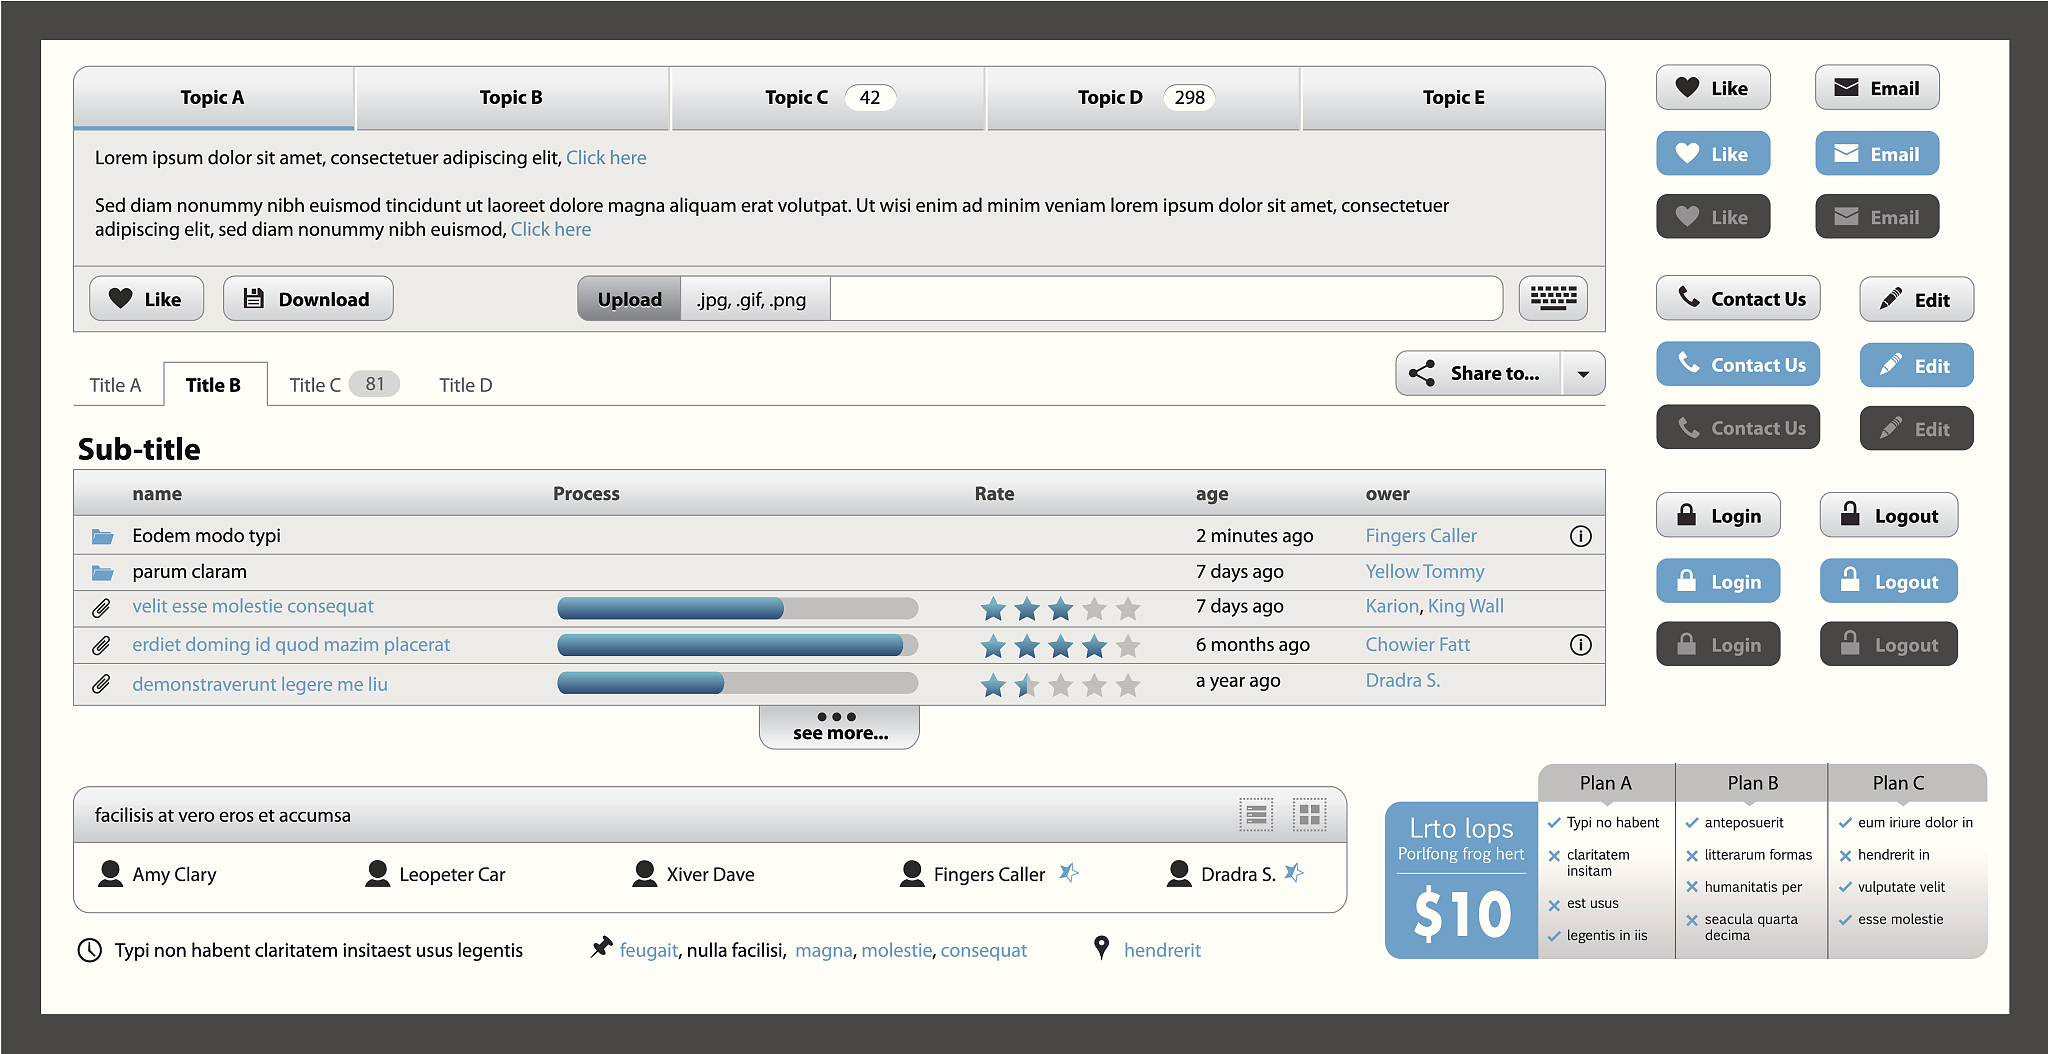2048x1054 pixels.
Task: Open the Yellow Tommy owner link
Action: [1424, 572]
